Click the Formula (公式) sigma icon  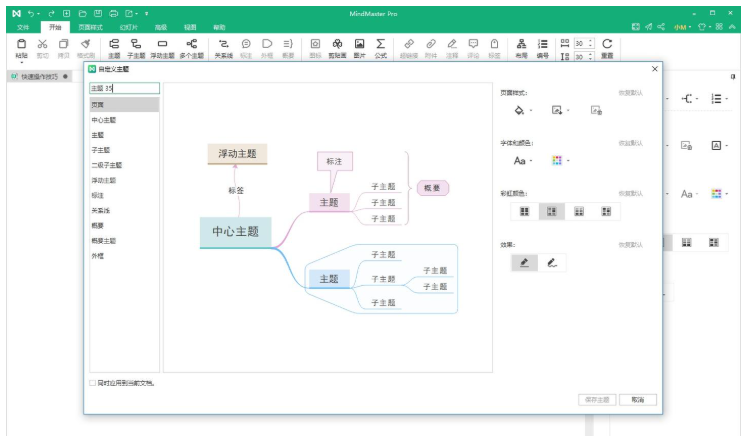(x=381, y=47)
